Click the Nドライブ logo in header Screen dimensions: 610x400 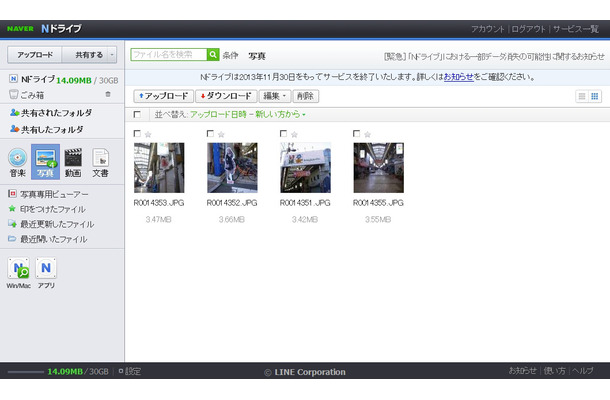point(61,29)
